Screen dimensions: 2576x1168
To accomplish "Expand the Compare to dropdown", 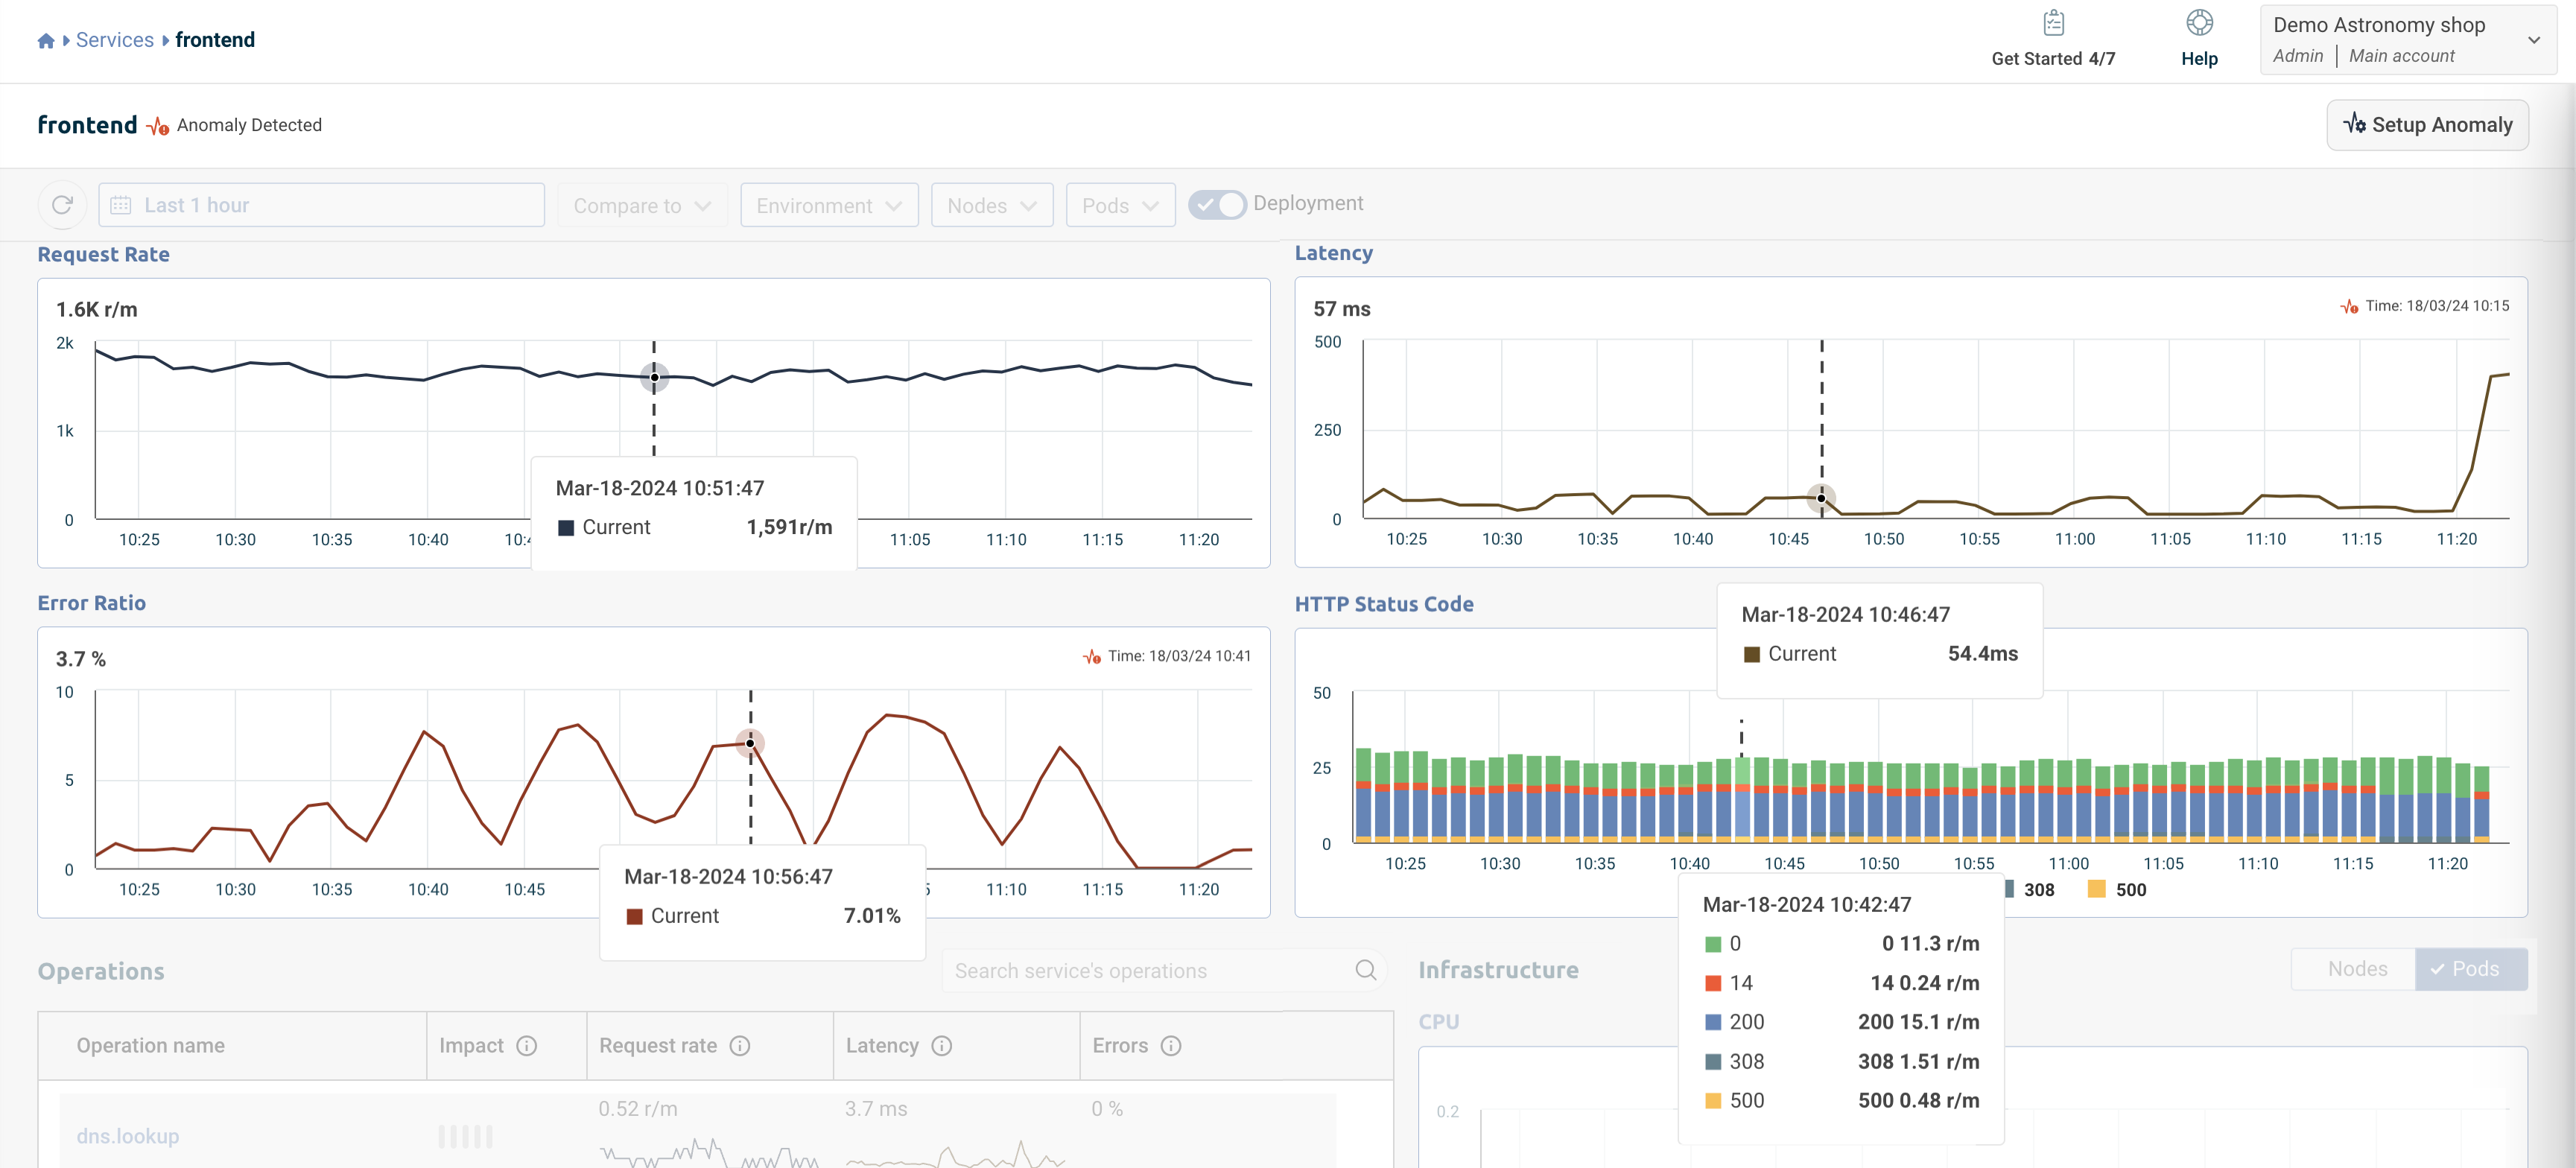I will coord(642,205).
